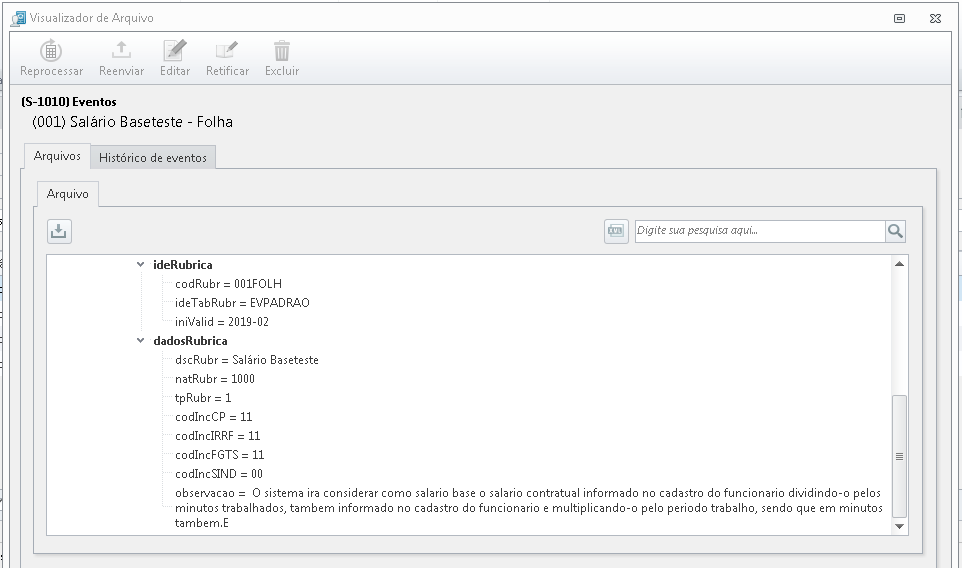This screenshot has height=568, width=962.
Task: Click the XML view icon beside search
Action: click(616, 231)
